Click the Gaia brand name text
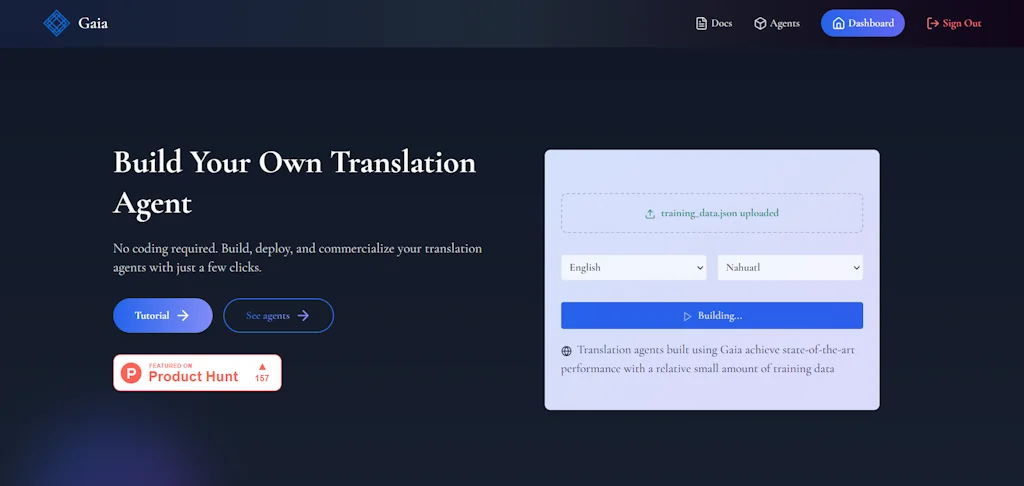 click(93, 23)
